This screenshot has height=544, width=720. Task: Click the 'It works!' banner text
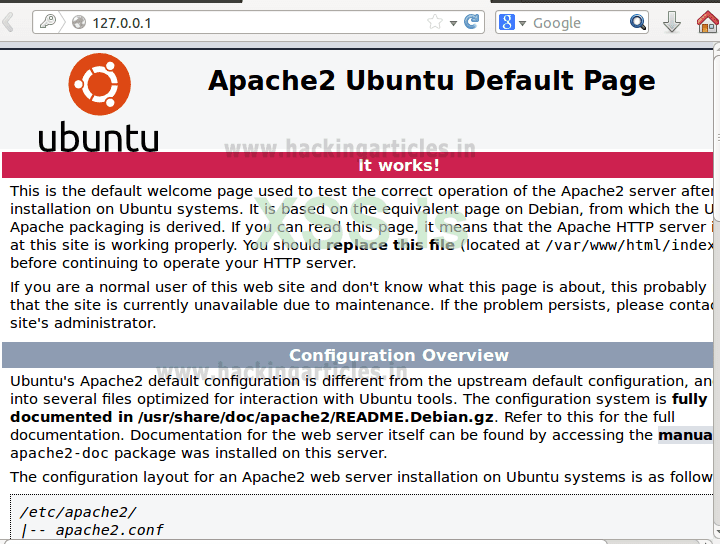[399, 165]
